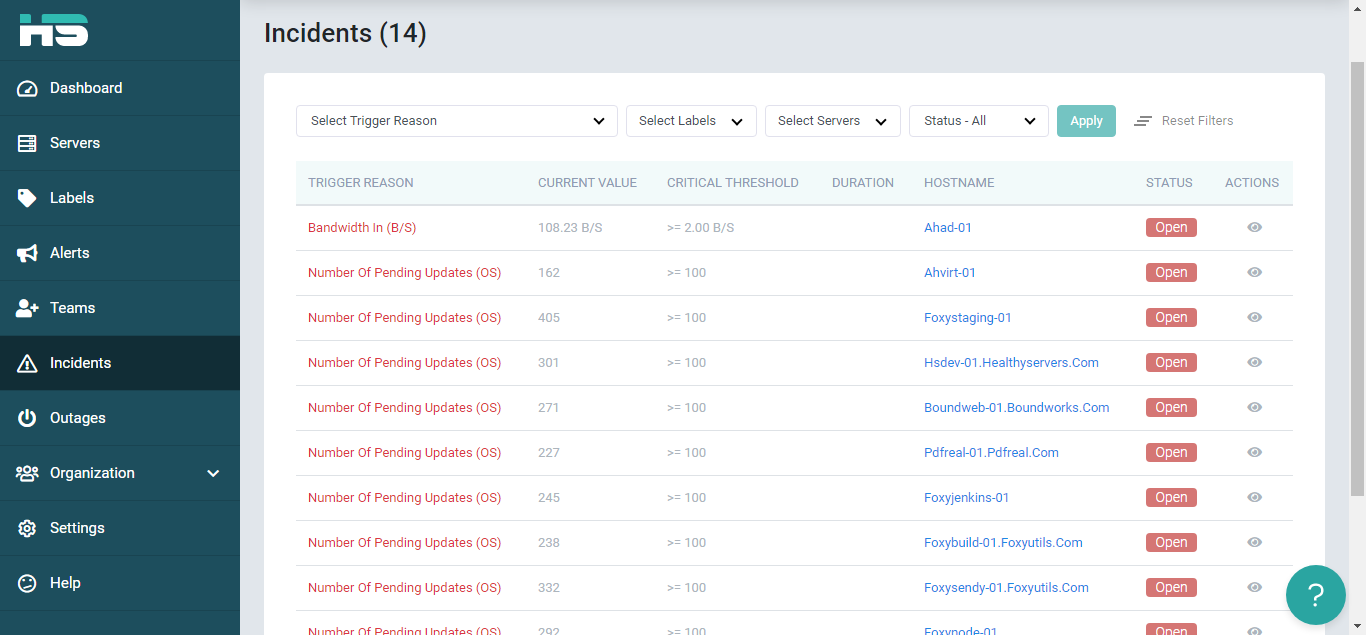The height and width of the screenshot is (635, 1366).
Task: Click the CURRENT VALUE column header
Action: (587, 183)
